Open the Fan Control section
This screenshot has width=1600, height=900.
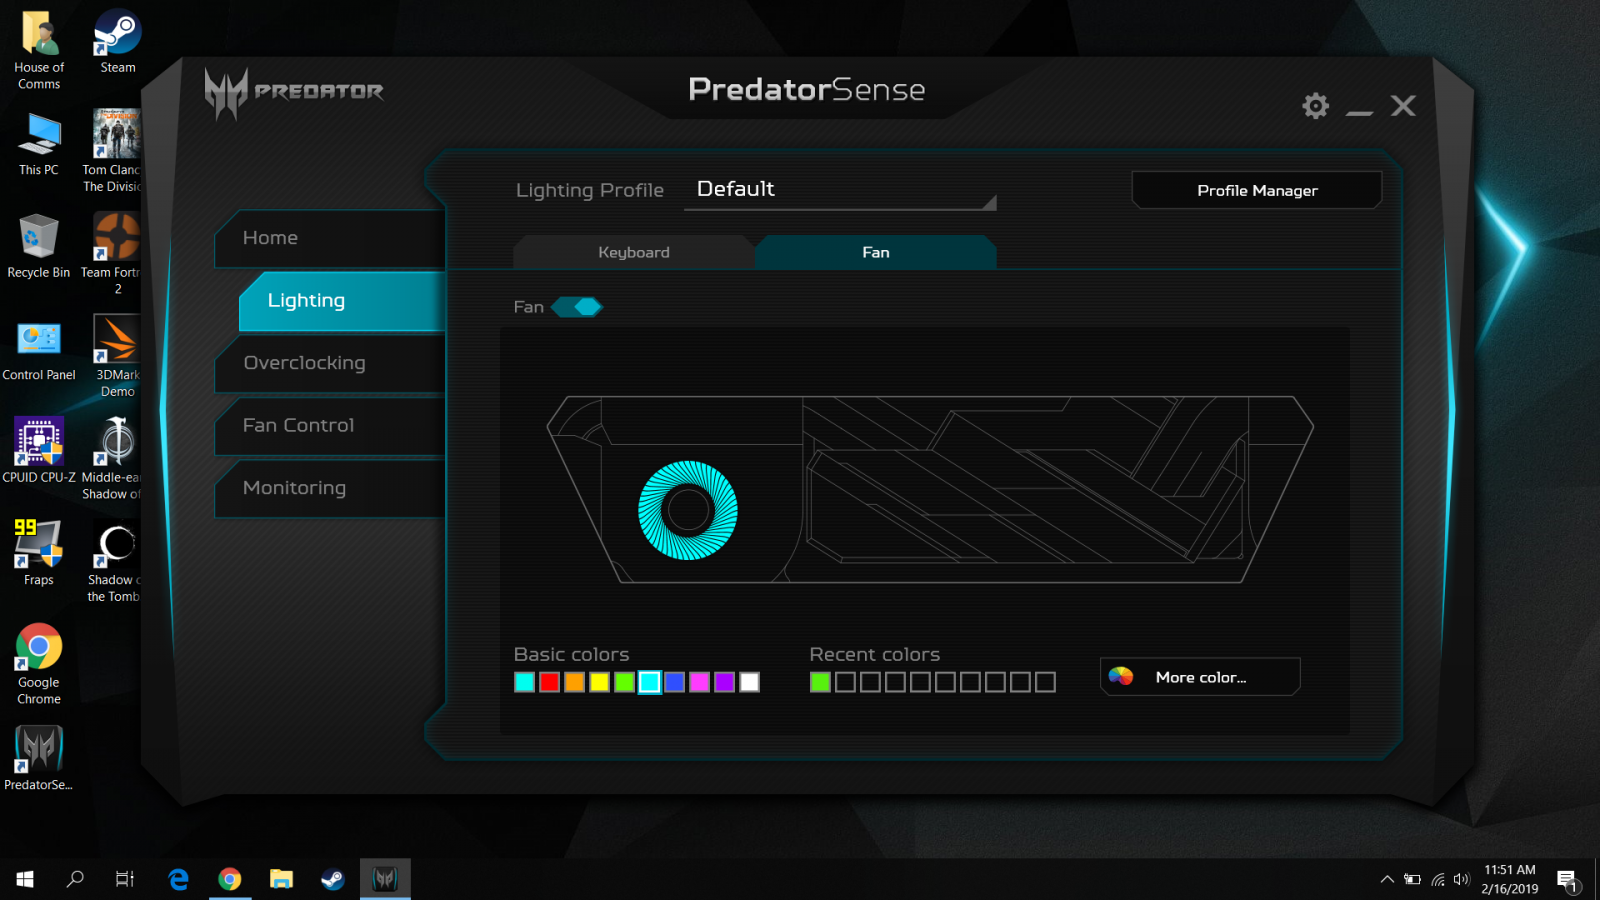330,425
